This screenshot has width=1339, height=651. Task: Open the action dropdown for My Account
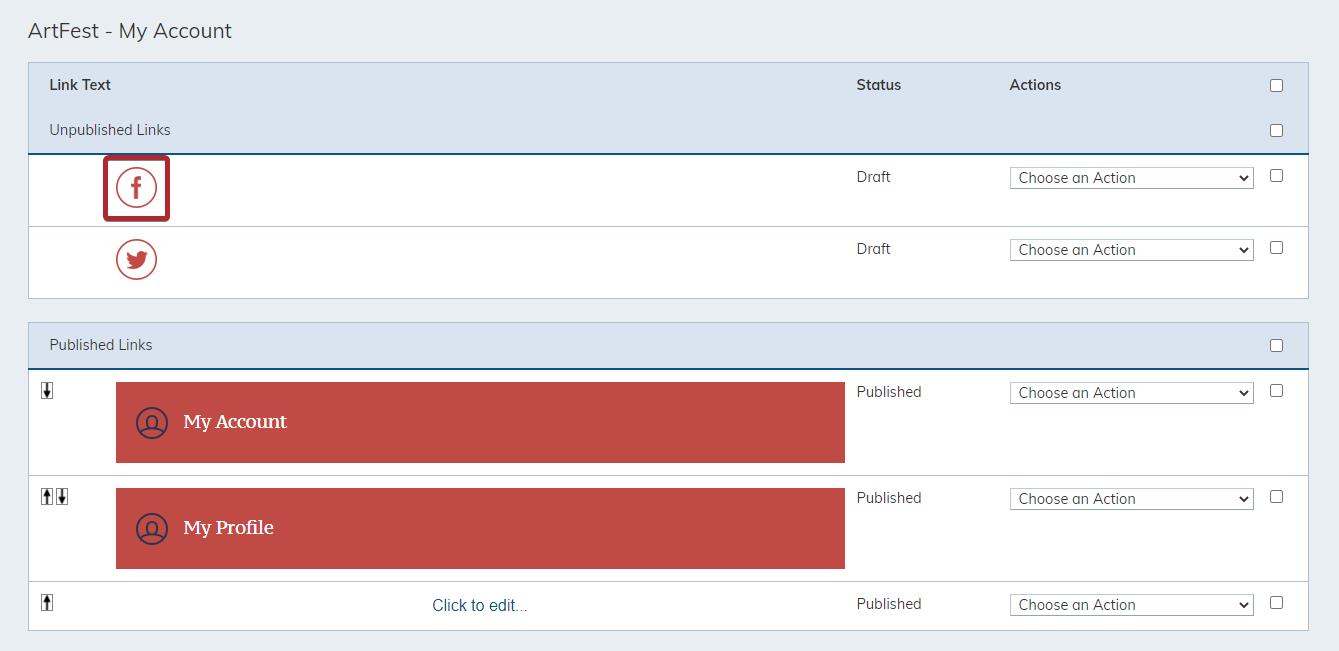(1131, 393)
